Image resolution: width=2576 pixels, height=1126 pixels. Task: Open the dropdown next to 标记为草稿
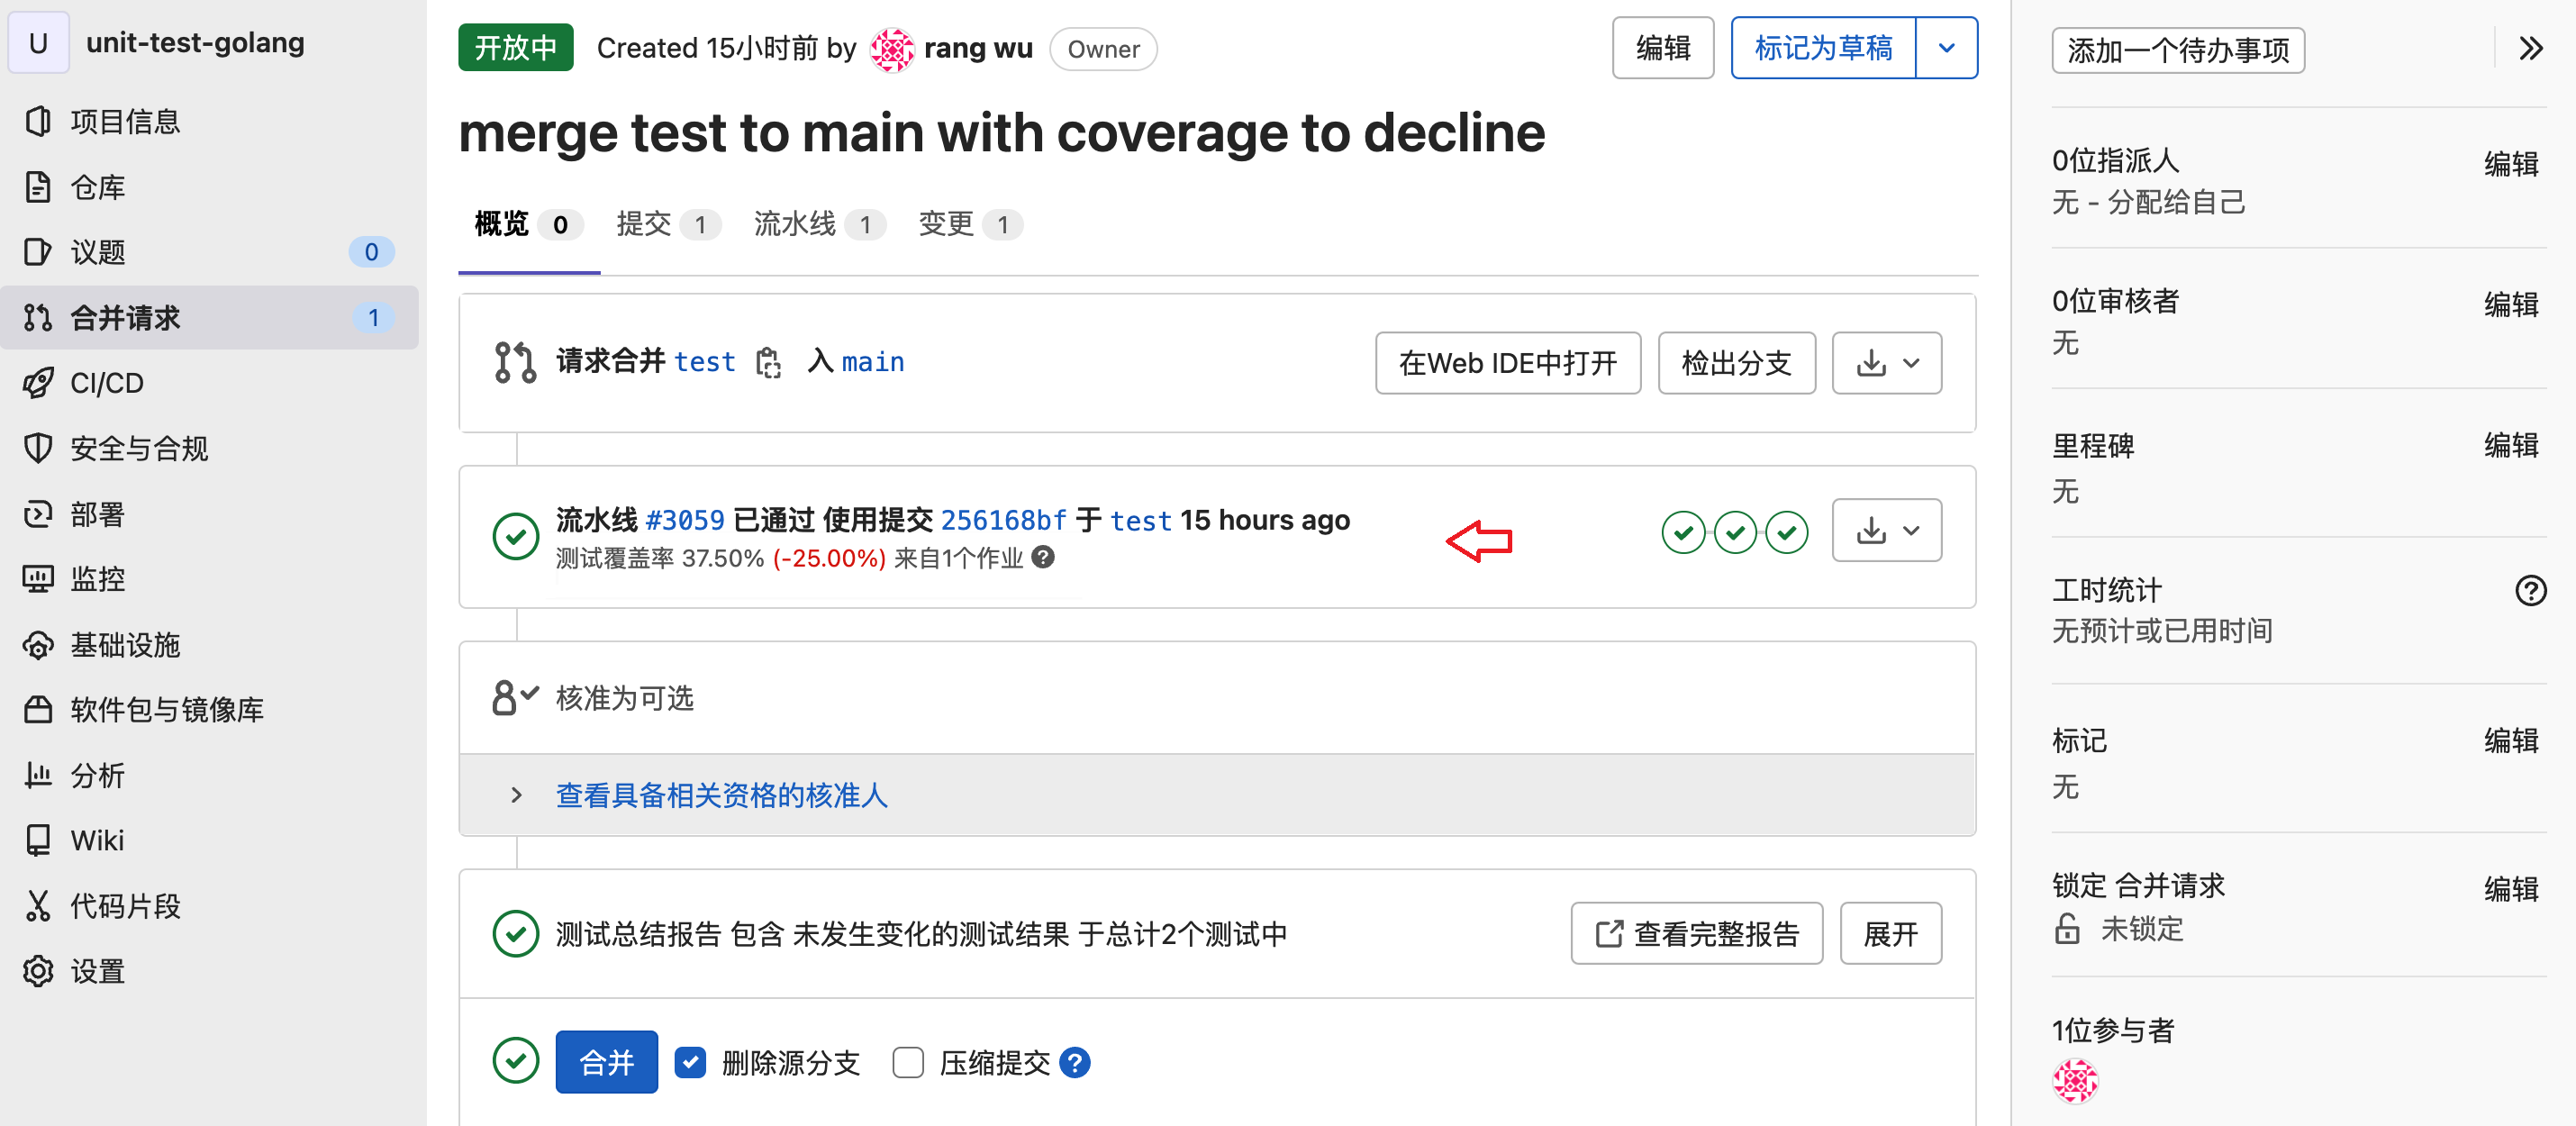point(1946,48)
